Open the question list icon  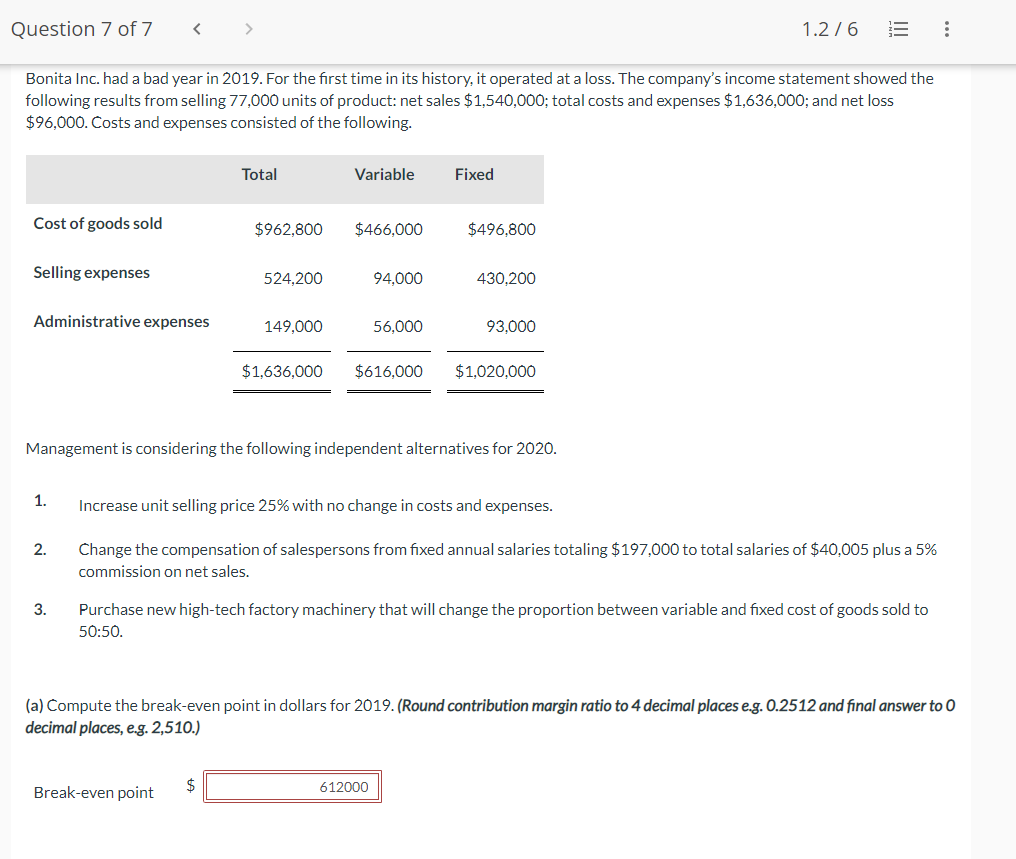pyautogui.click(x=898, y=29)
